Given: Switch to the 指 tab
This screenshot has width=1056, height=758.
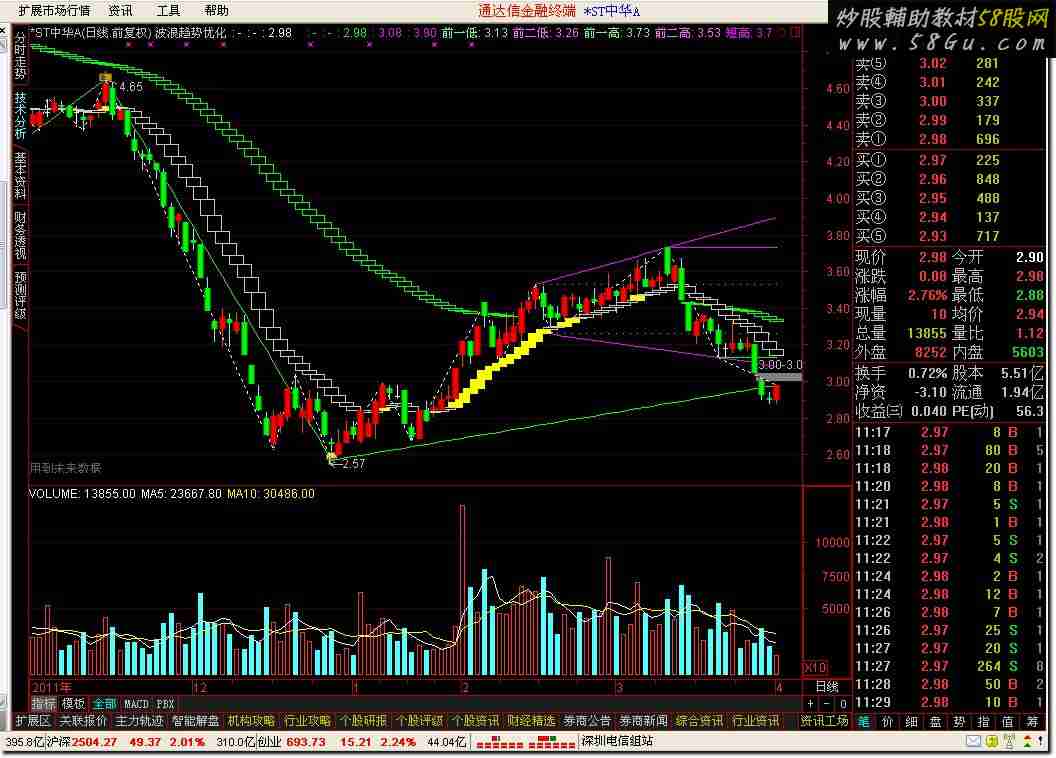Looking at the screenshot, I should (x=983, y=722).
